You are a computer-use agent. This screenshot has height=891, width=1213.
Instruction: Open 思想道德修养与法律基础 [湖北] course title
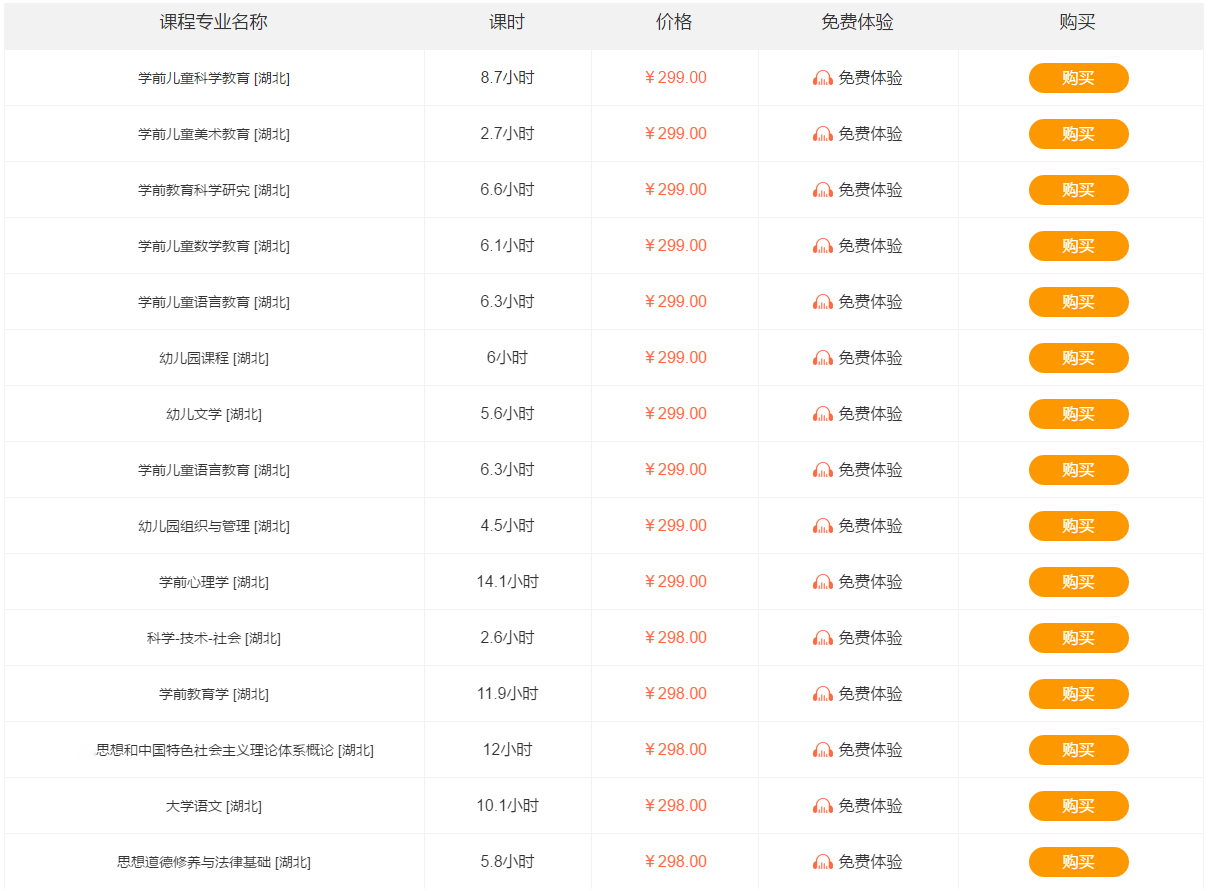[214, 862]
